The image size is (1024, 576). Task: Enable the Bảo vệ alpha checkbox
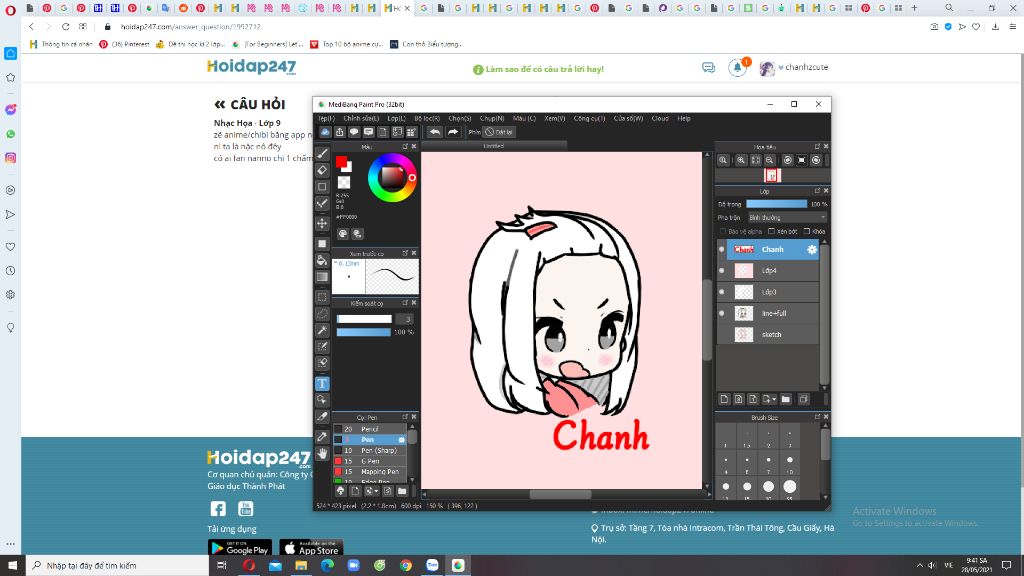coord(723,231)
